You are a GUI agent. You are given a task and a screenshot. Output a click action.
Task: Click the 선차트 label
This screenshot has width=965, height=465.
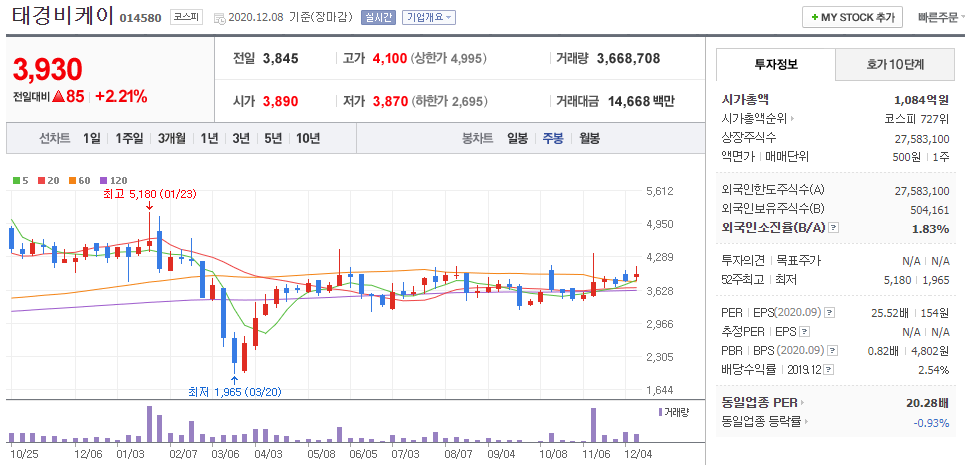point(55,138)
